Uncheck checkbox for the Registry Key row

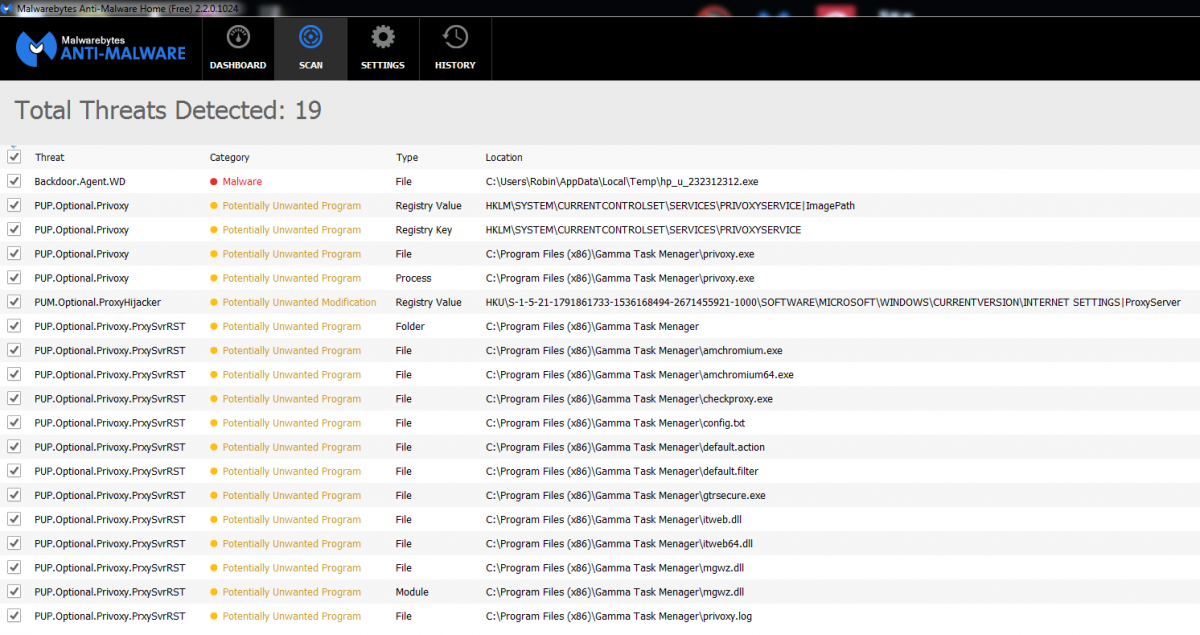coord(14,229)
